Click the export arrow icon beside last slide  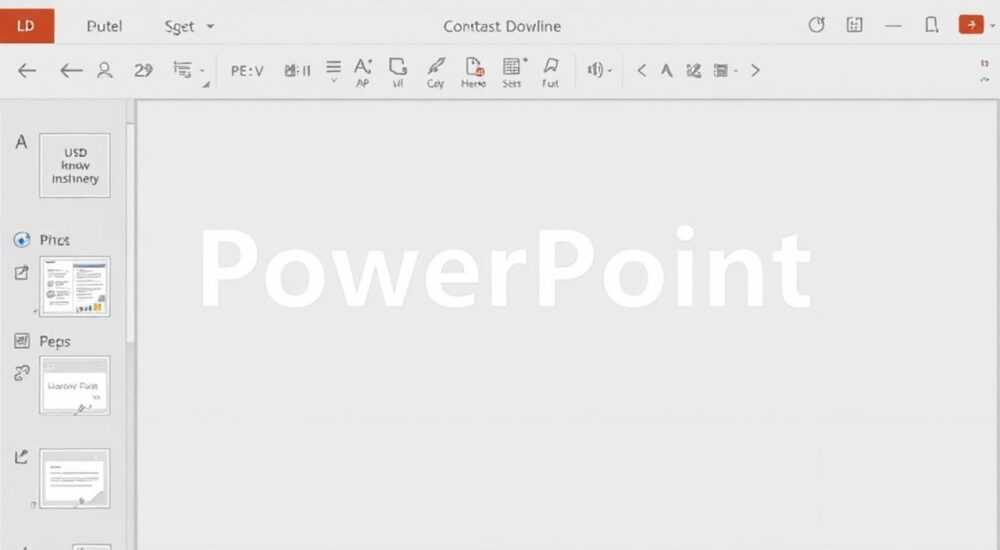tap(21, 456)
